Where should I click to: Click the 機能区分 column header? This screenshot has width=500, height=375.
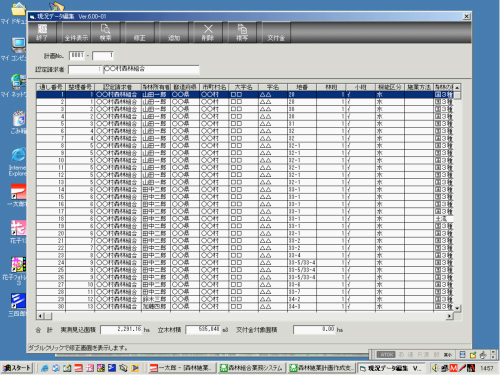(x=390, y=87)
